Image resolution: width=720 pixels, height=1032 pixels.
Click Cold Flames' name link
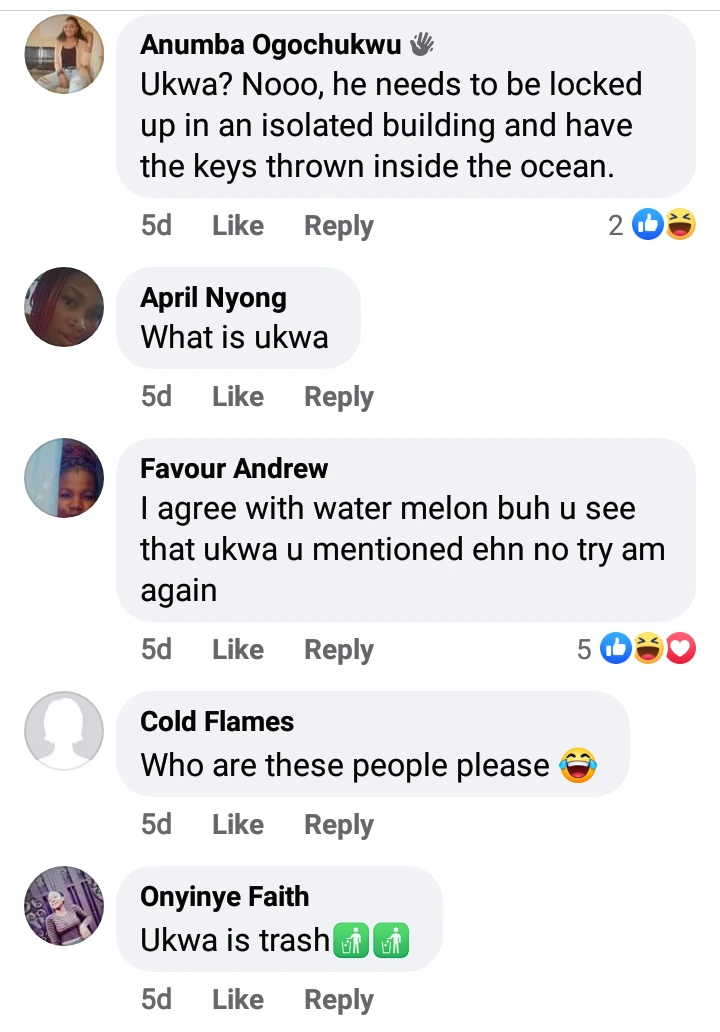[217, 721]
